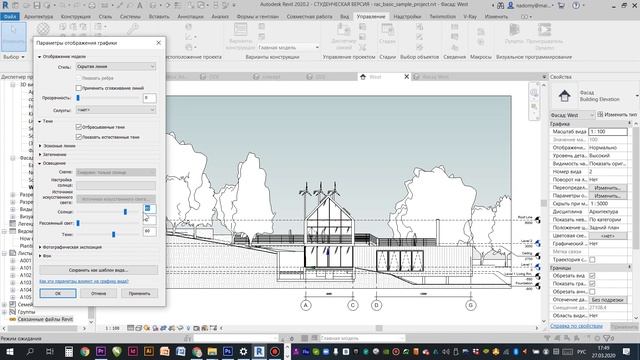Open Справка по свойствам link
640x360 pixels.
(x=576, y=326)
